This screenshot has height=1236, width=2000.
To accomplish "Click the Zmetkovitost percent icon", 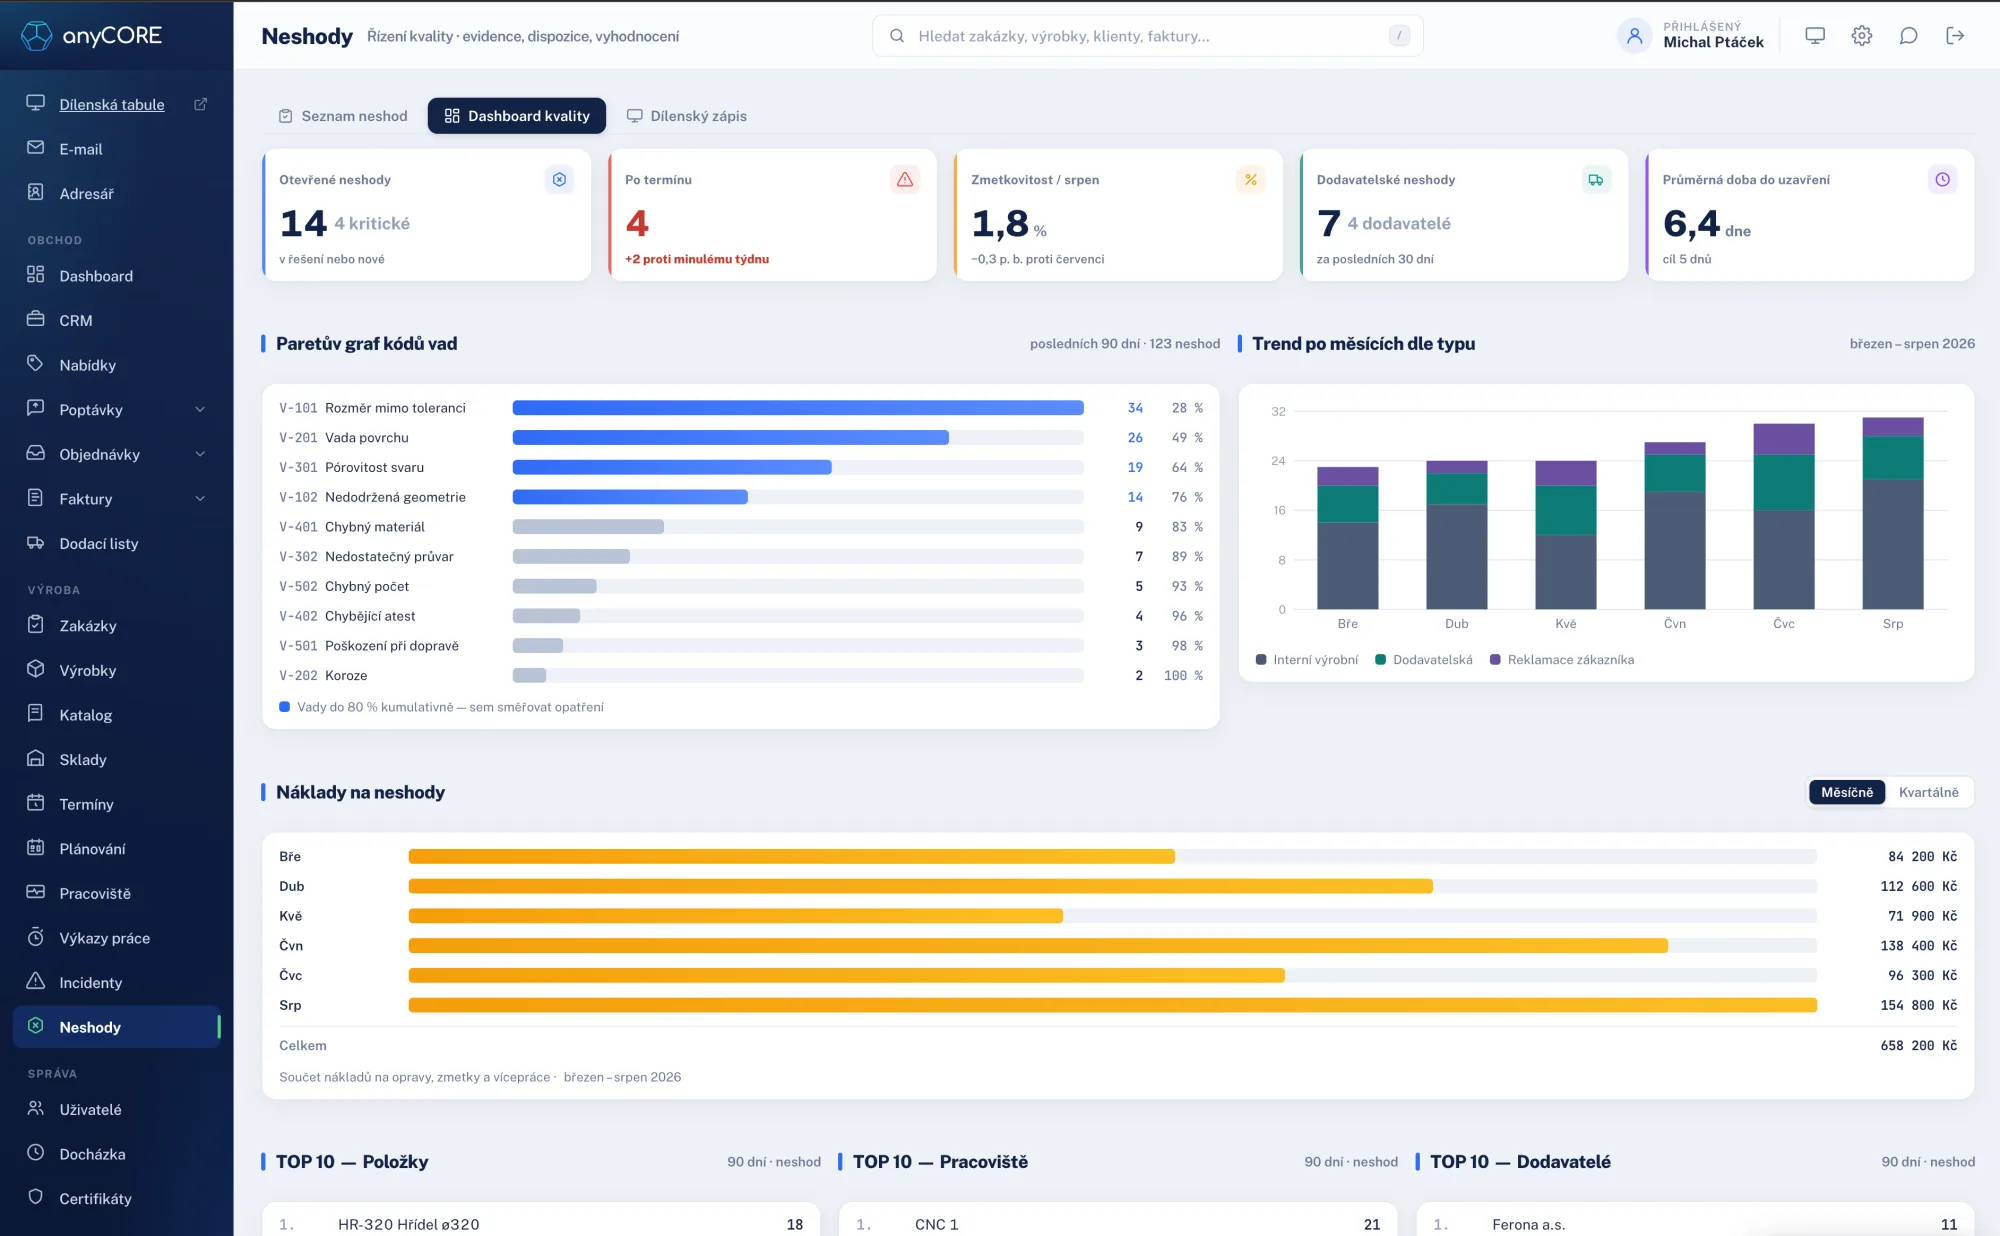I will [x=1251, y=180].
